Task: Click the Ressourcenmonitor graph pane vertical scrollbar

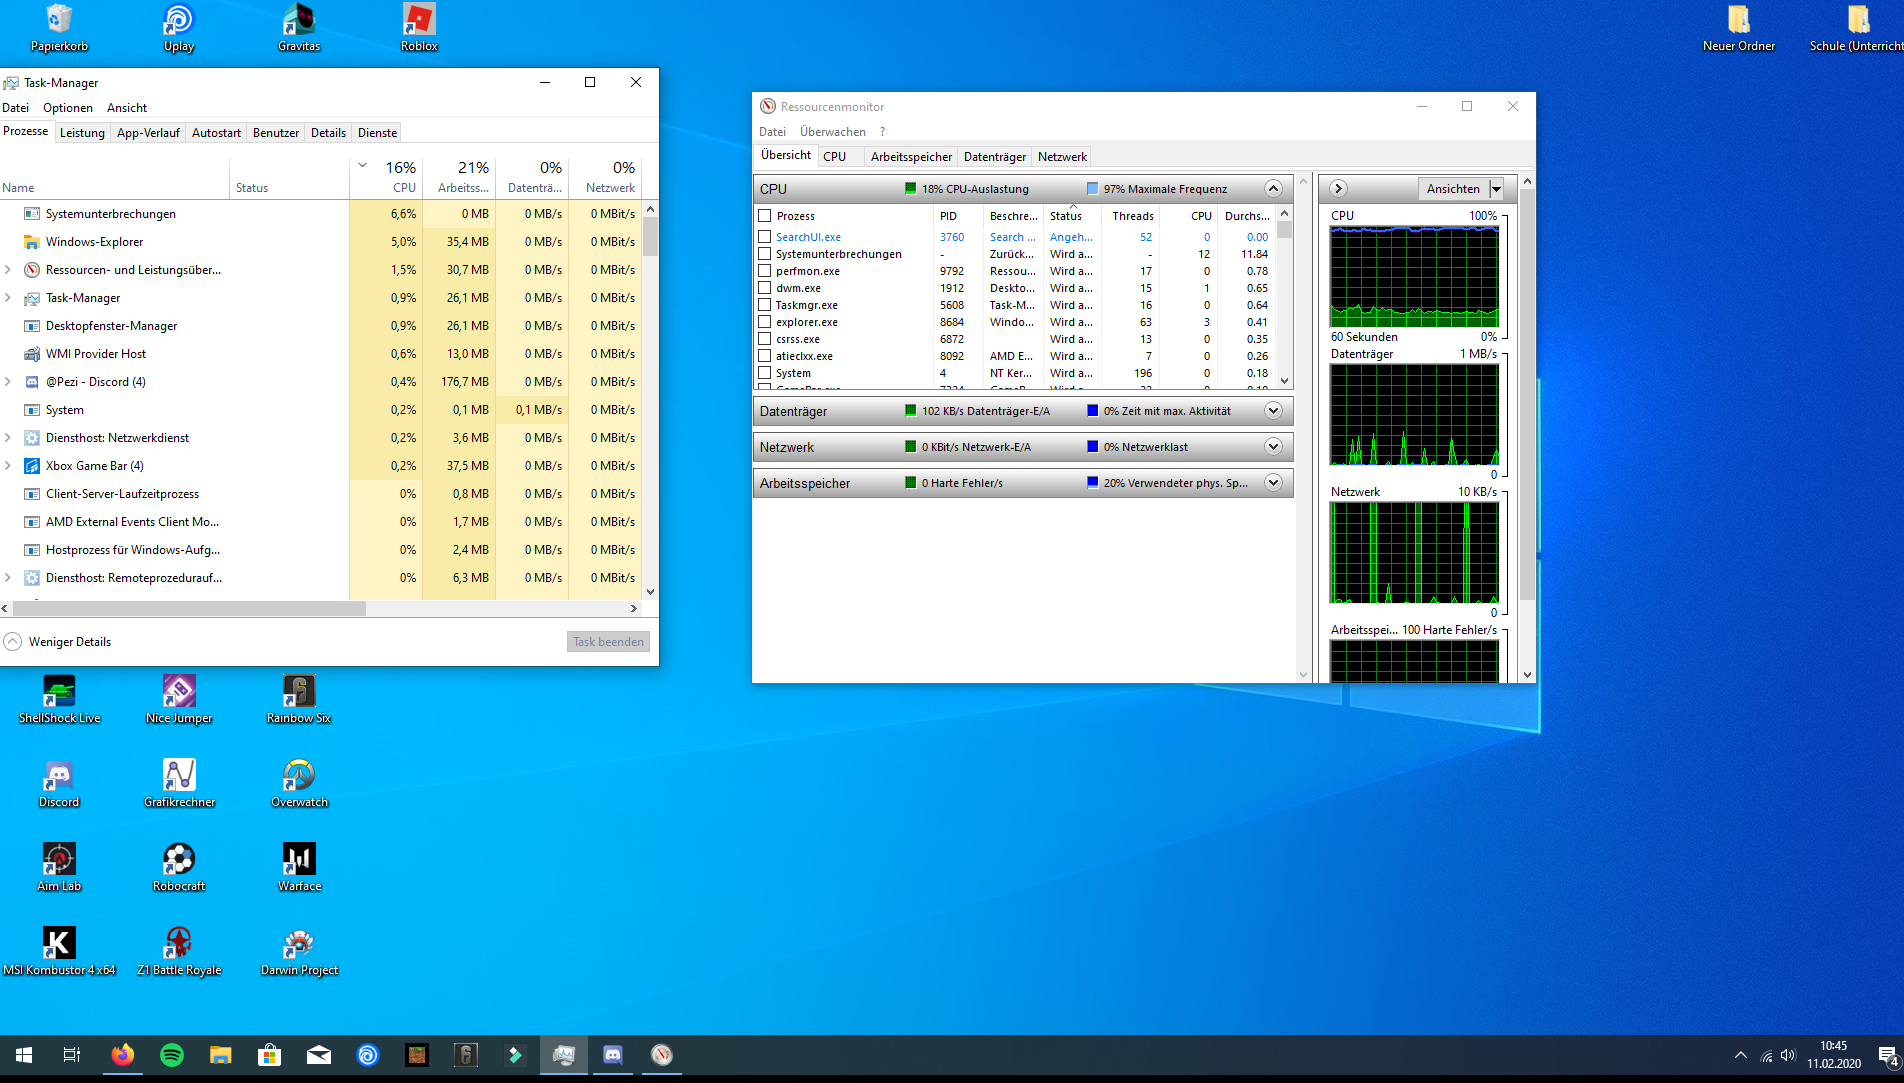Action: click(1527, 394)
